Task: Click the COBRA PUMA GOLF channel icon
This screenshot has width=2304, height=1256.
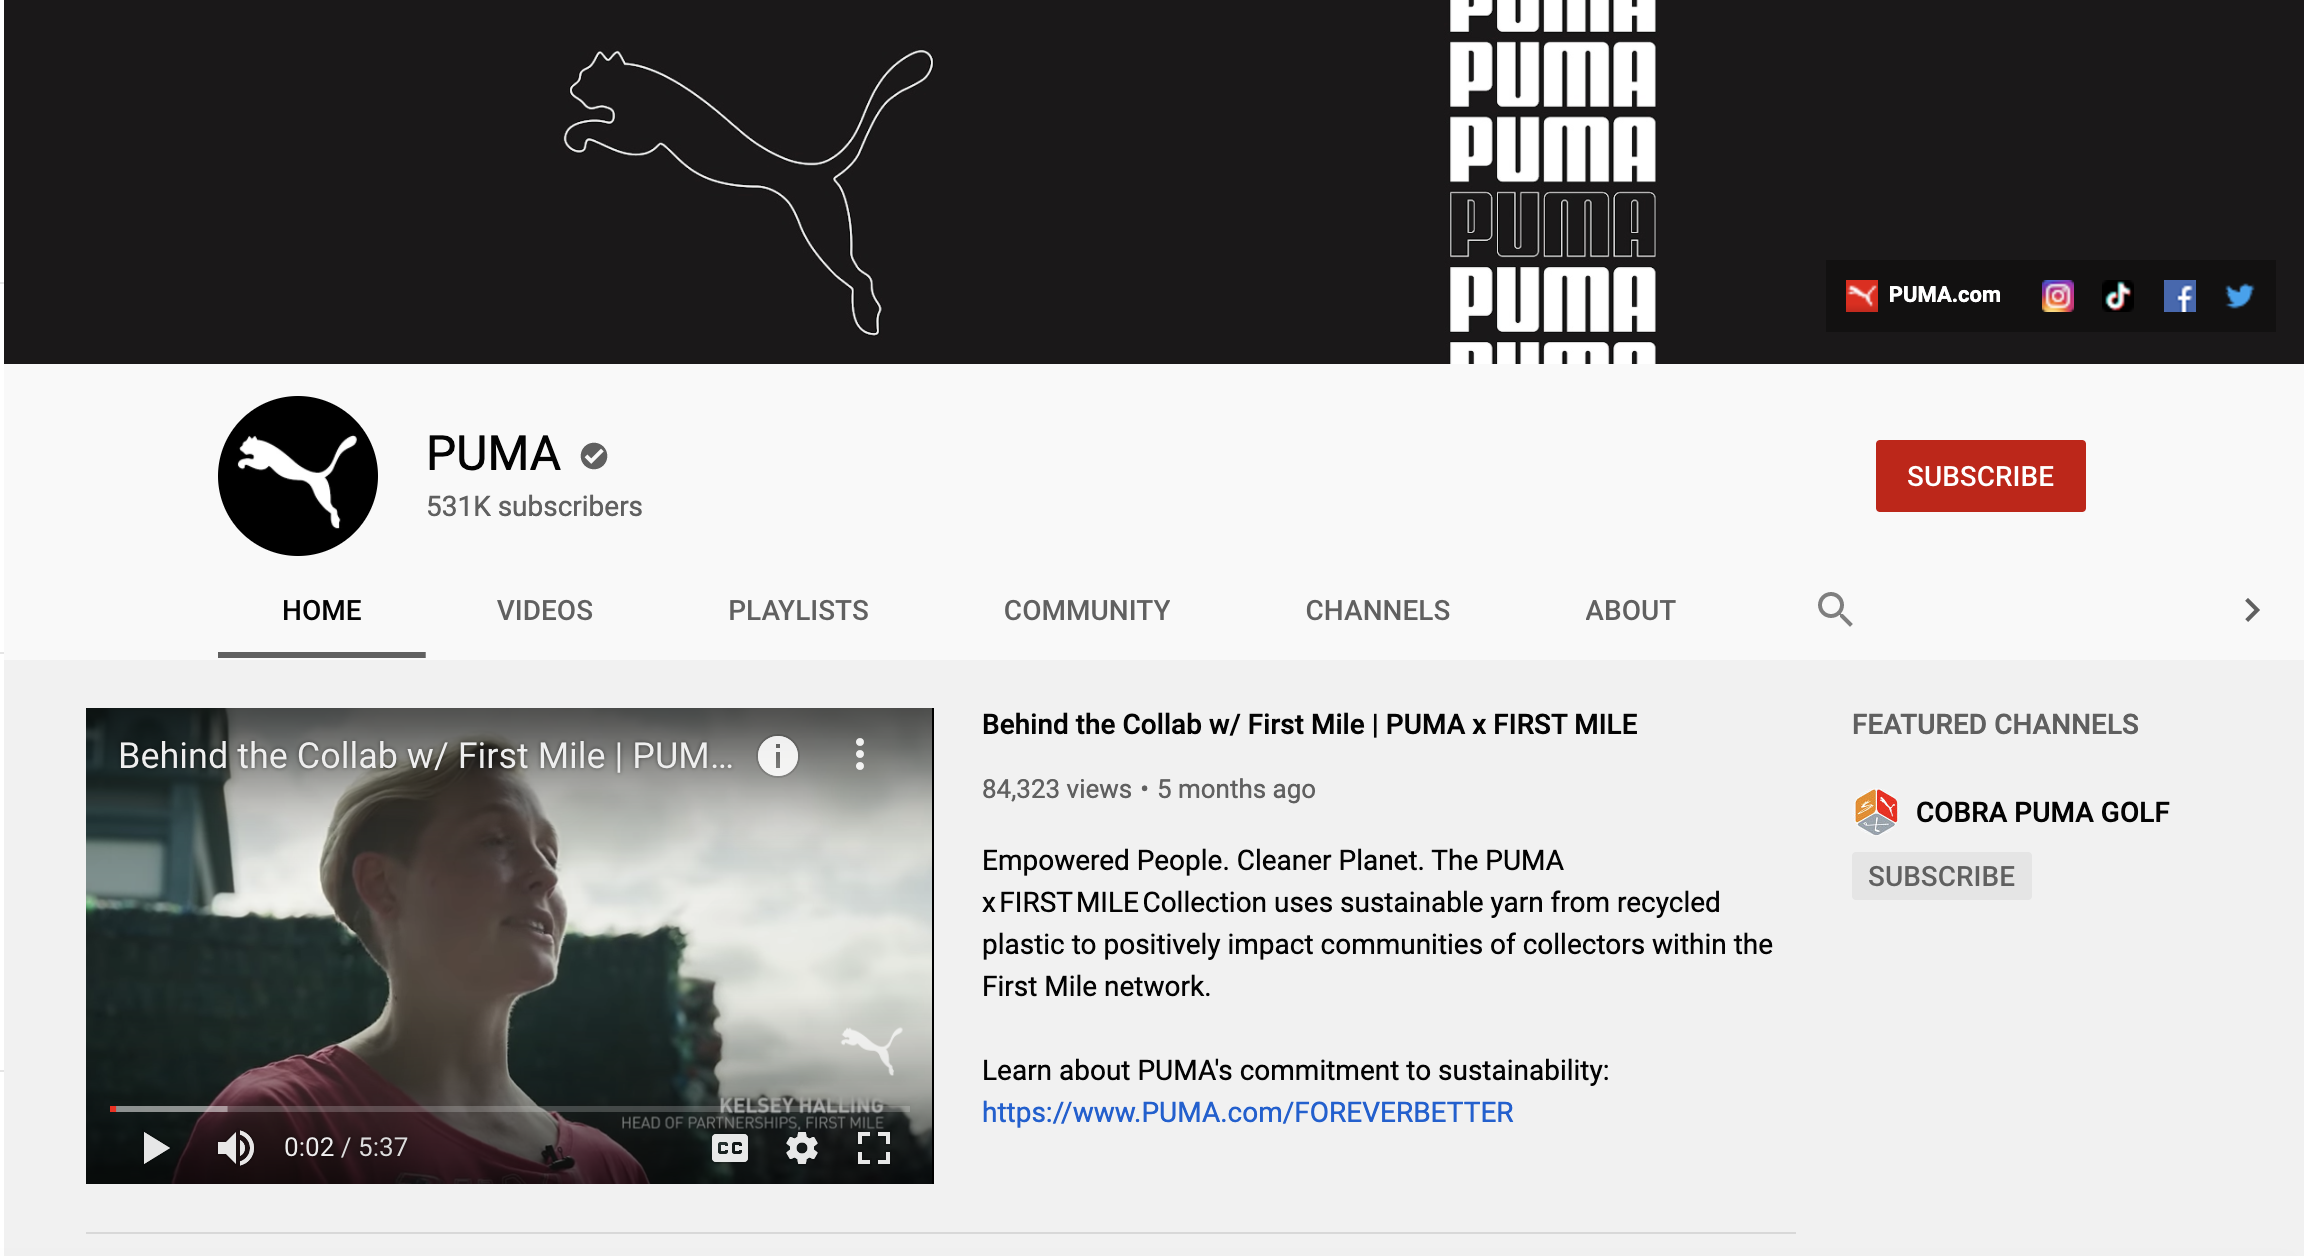Action: coord(1876,812)
